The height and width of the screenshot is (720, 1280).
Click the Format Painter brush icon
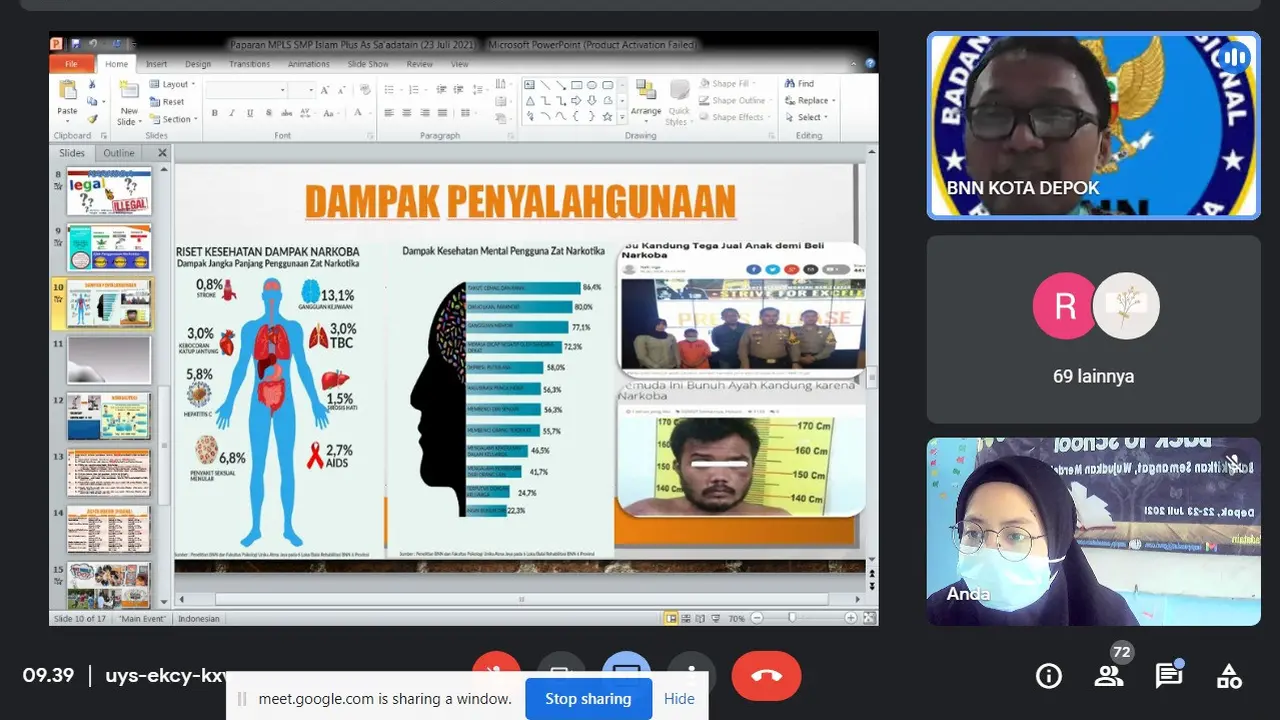pos(92,118)
